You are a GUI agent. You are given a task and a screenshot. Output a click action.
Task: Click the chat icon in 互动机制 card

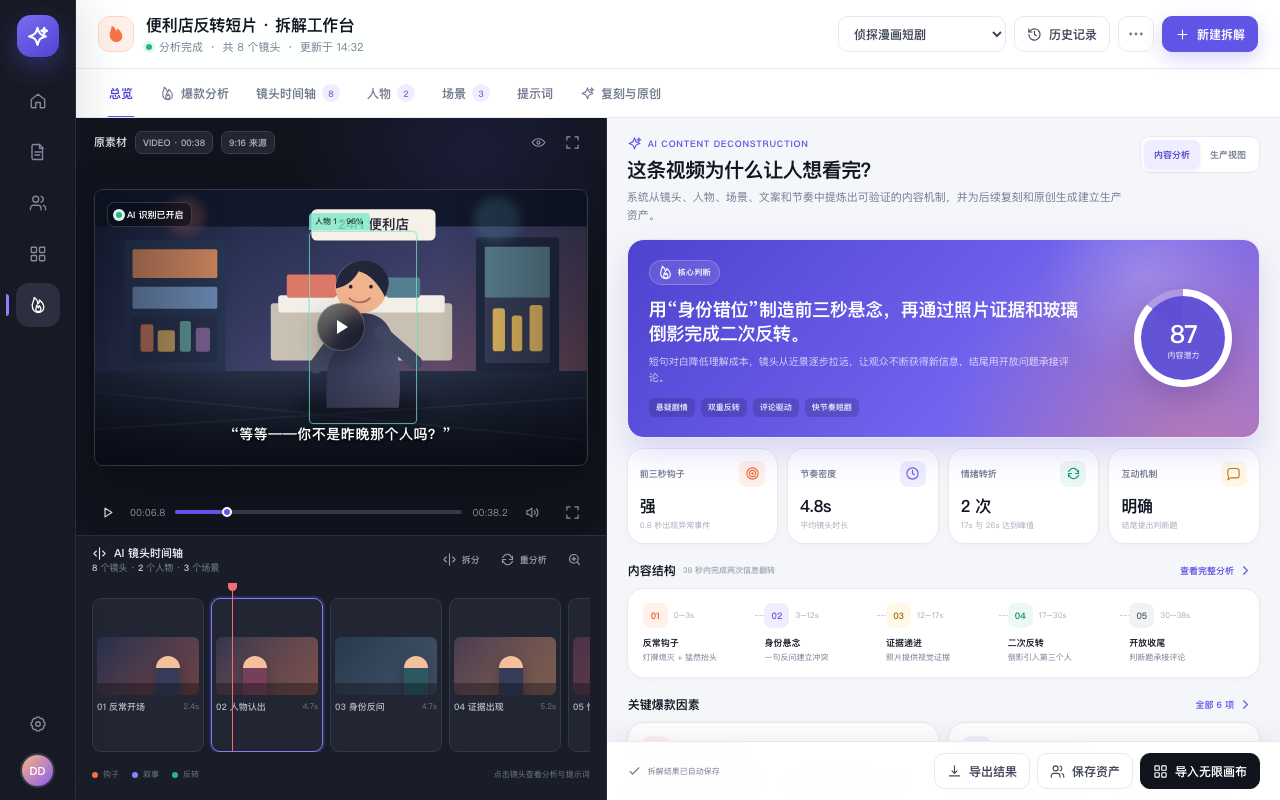click(x=1234, y=474)
